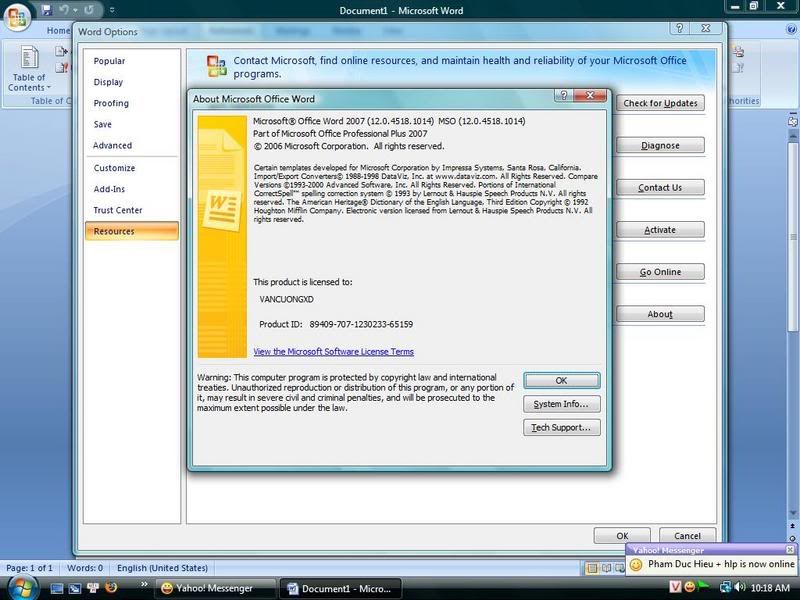The height and width of the screenshot is (600, 800).
Task: Expand the Undo history dropdown arrow
Action: coord(76,10)
